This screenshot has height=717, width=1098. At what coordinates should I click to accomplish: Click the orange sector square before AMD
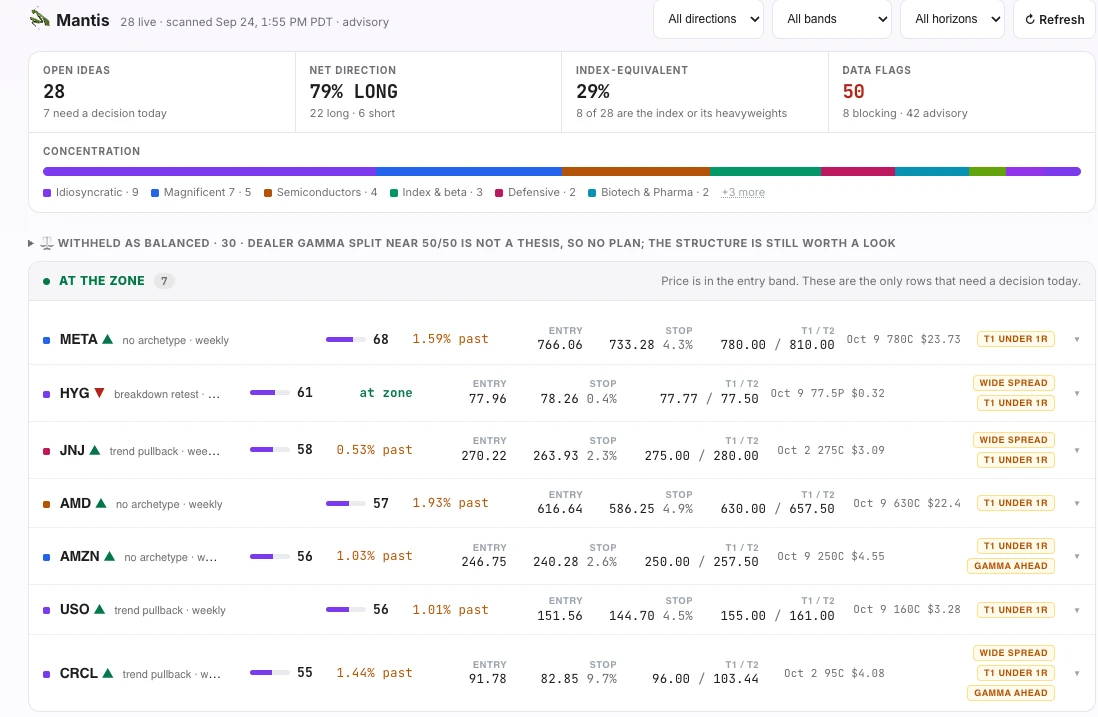coord(46,504)
